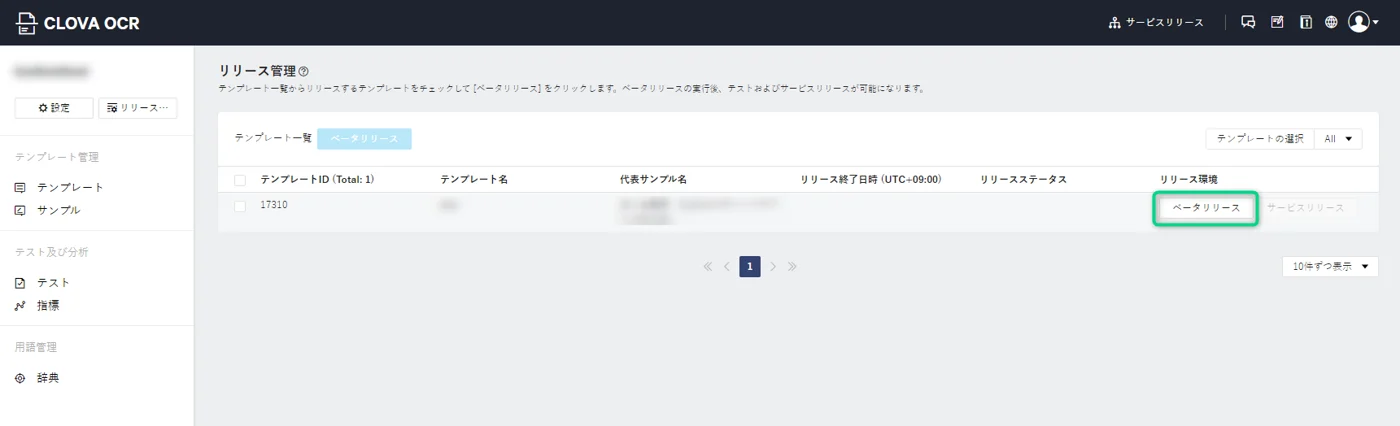Open the user profile avatar menu
Image resolution: width=1400 pixels, height=426 pixels.
[x=1362, y=22]
